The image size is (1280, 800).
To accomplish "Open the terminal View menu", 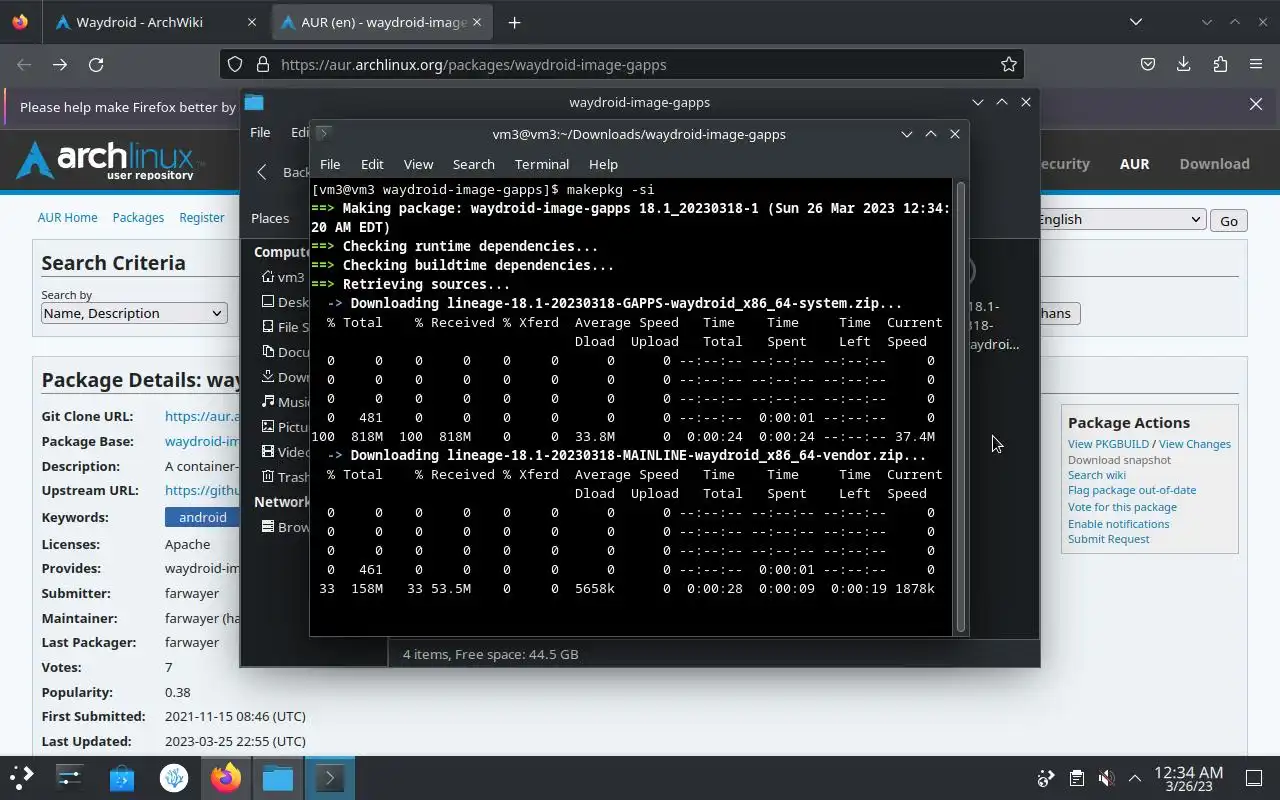I will point(418,164).
